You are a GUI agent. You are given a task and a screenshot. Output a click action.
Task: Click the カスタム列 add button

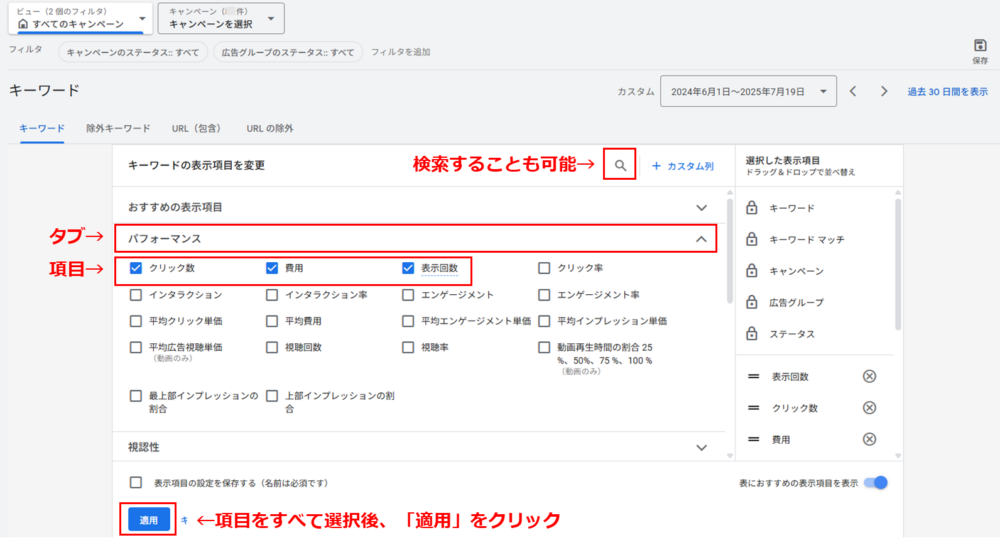[x=682, y=166]
